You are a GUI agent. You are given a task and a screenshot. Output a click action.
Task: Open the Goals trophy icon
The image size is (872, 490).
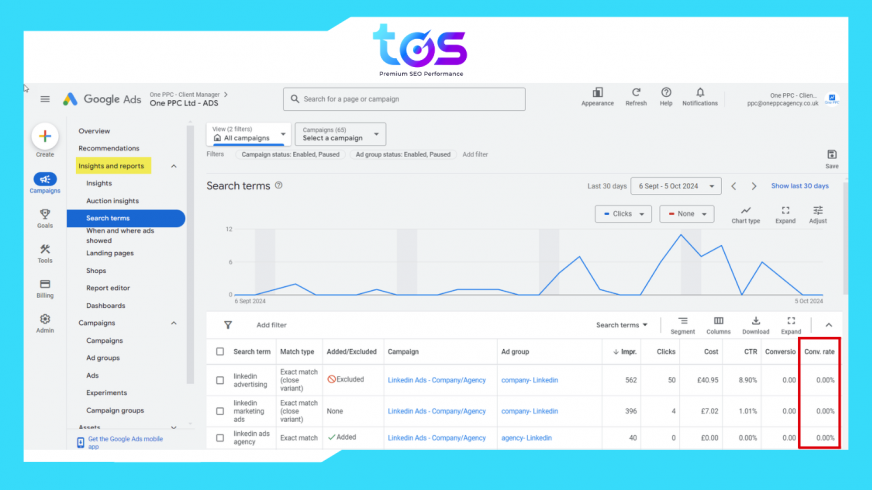[x=45, y=214]
